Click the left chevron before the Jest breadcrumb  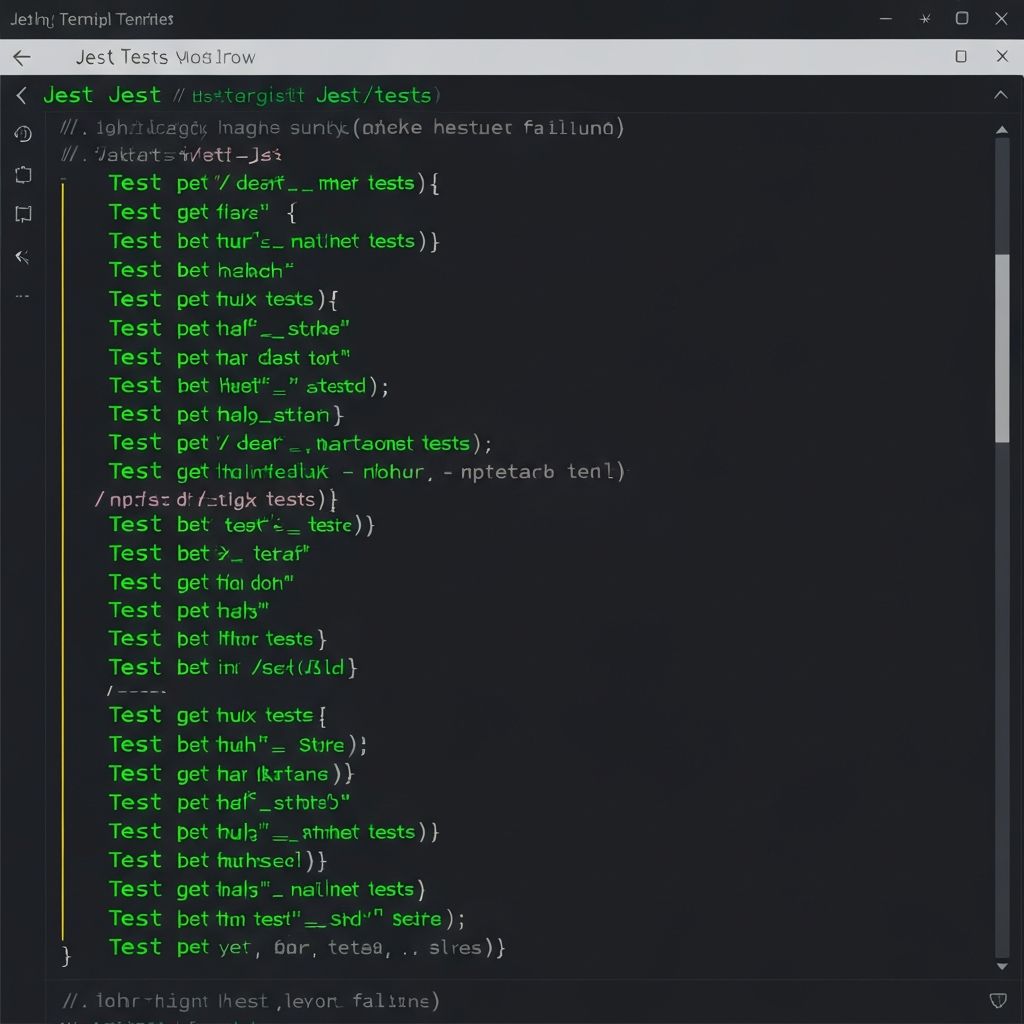[x=22, y=96]
